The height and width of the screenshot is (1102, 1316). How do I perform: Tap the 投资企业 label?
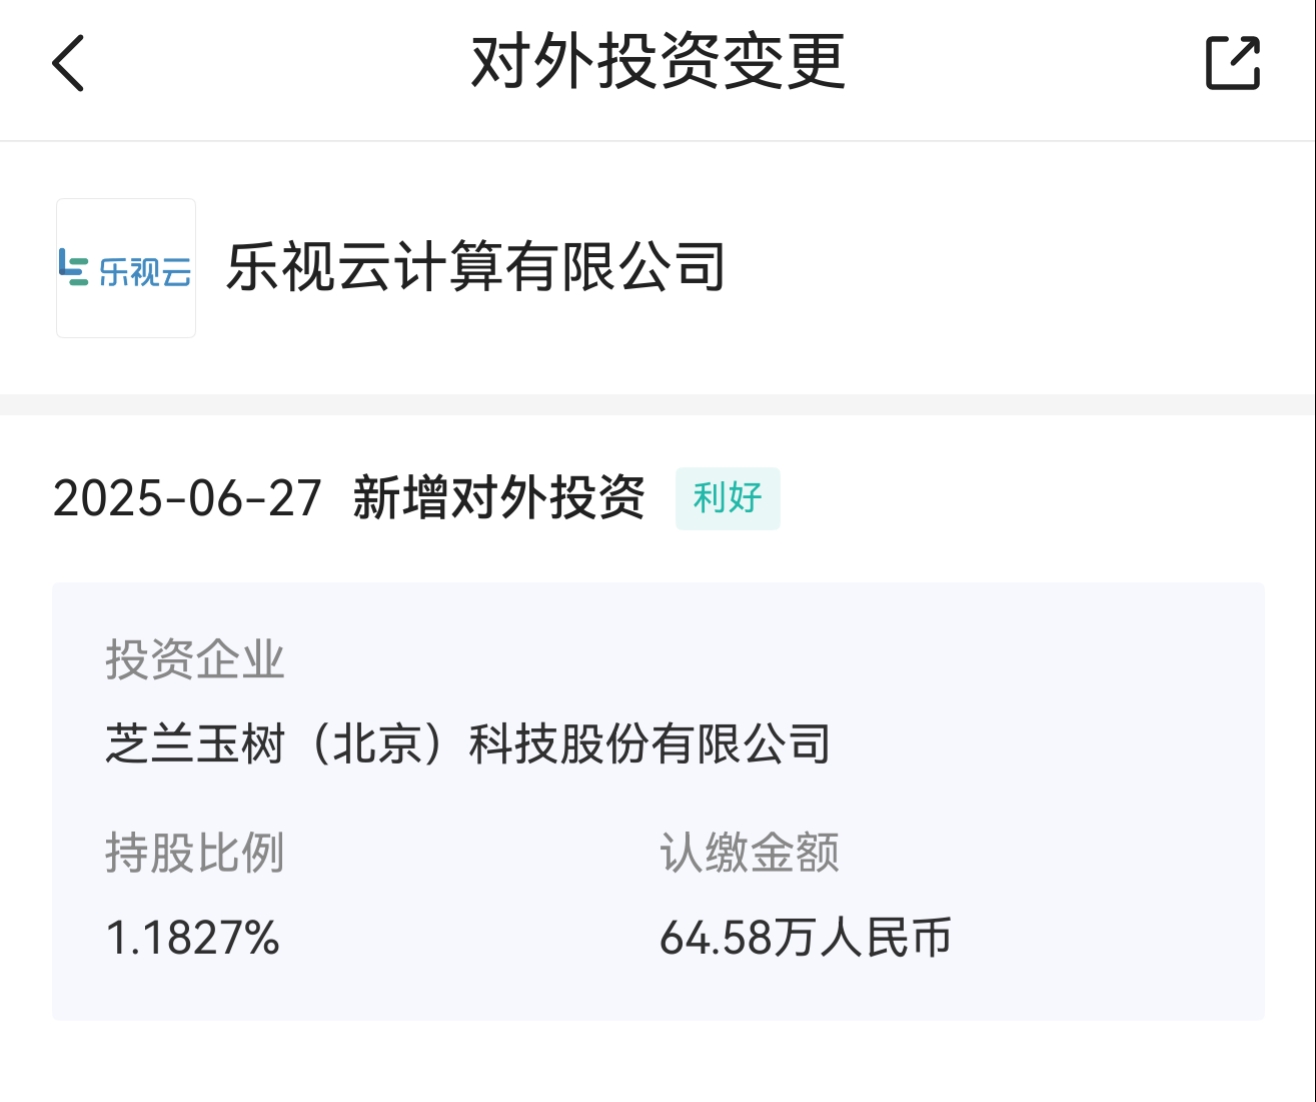[195, 660]
